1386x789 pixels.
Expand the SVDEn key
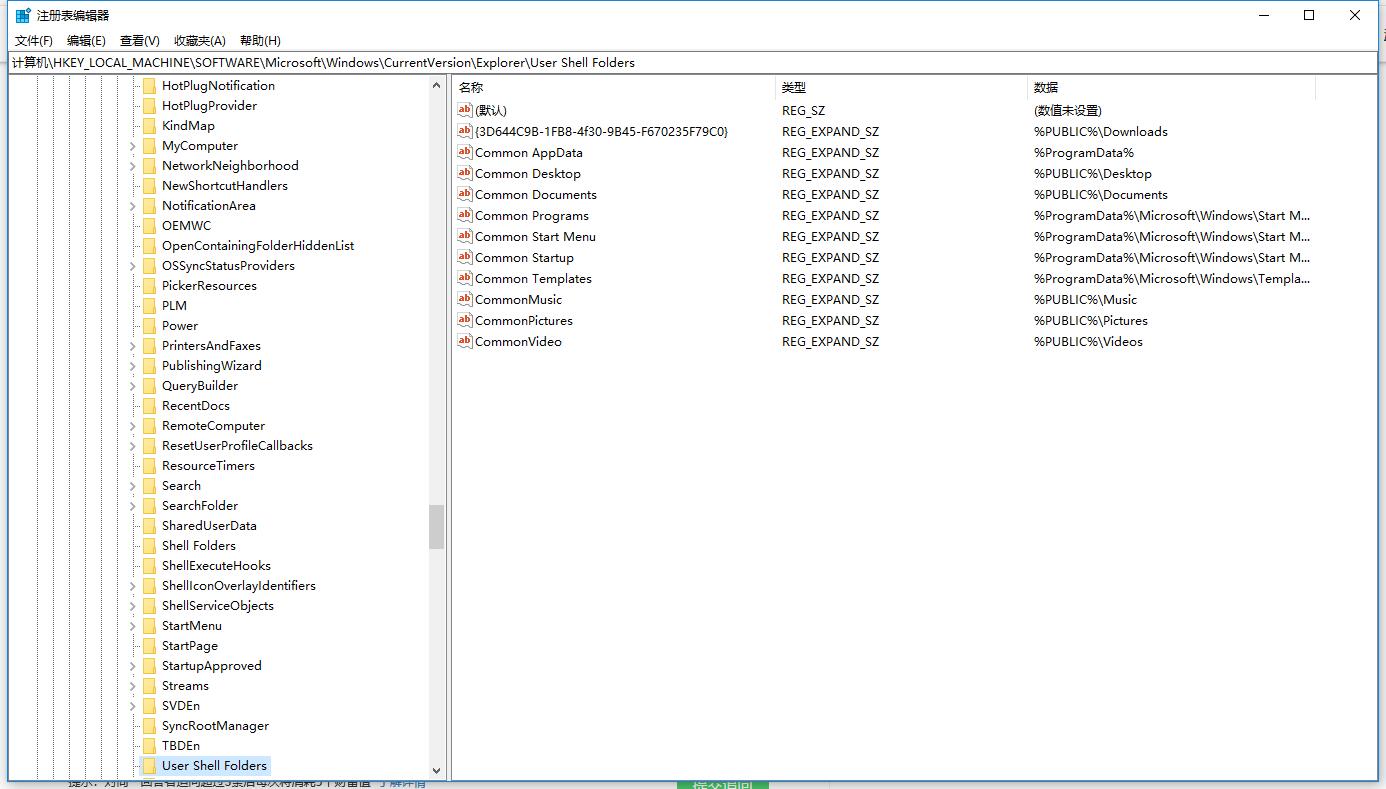133,706
